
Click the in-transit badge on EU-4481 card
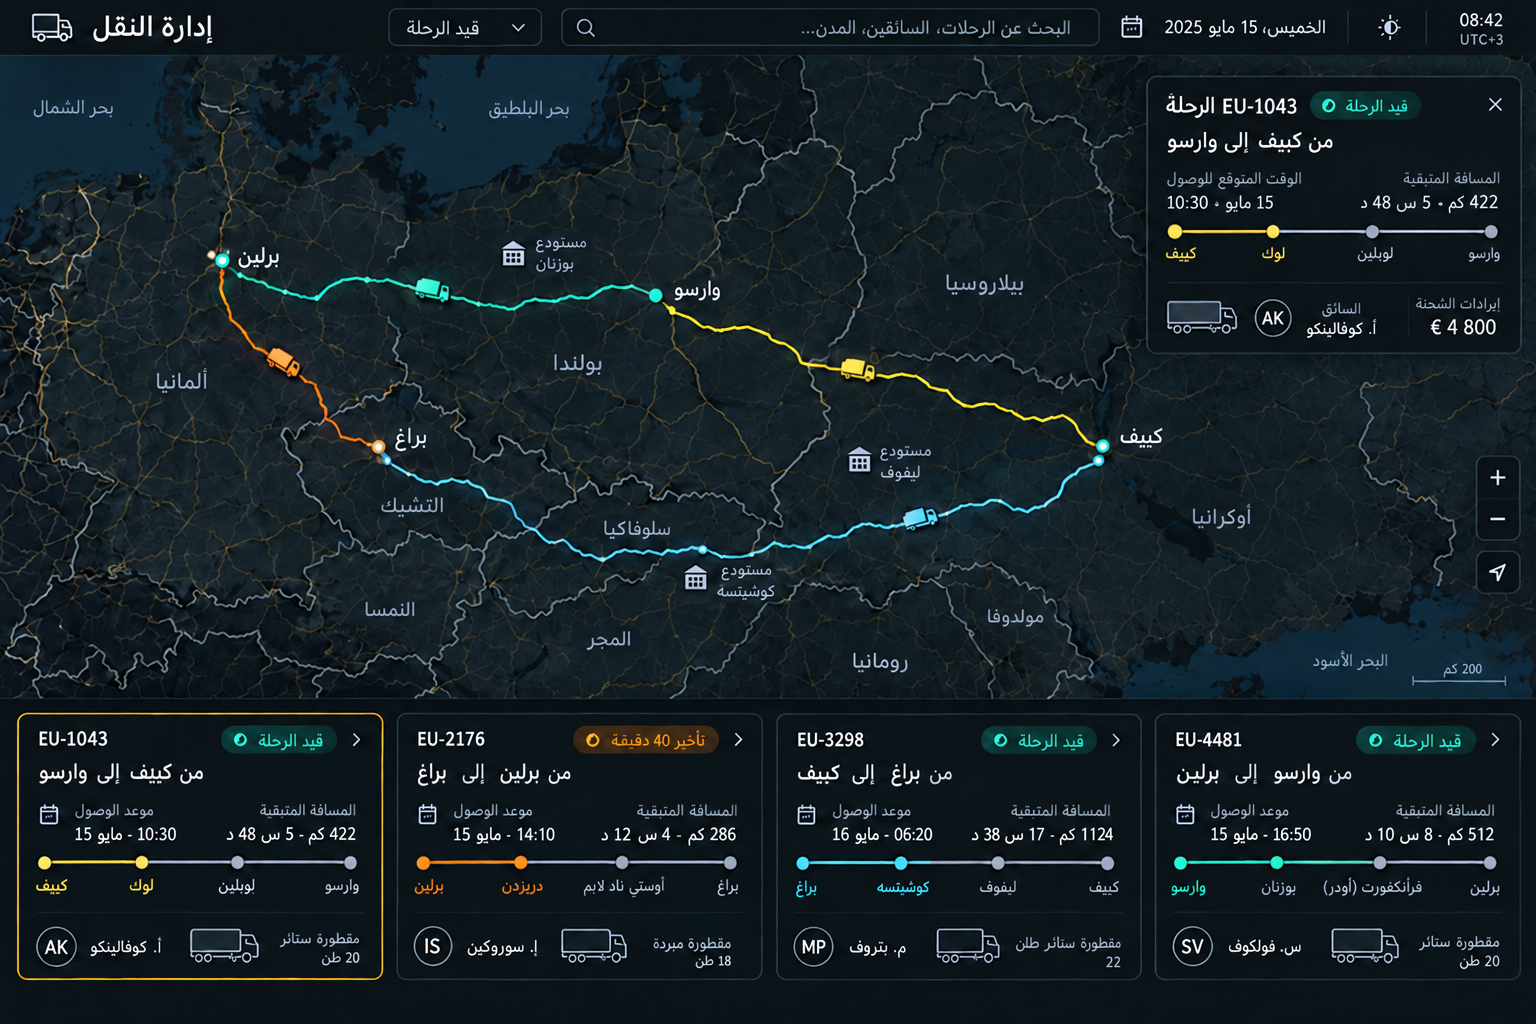click(x=1416, y=740)
